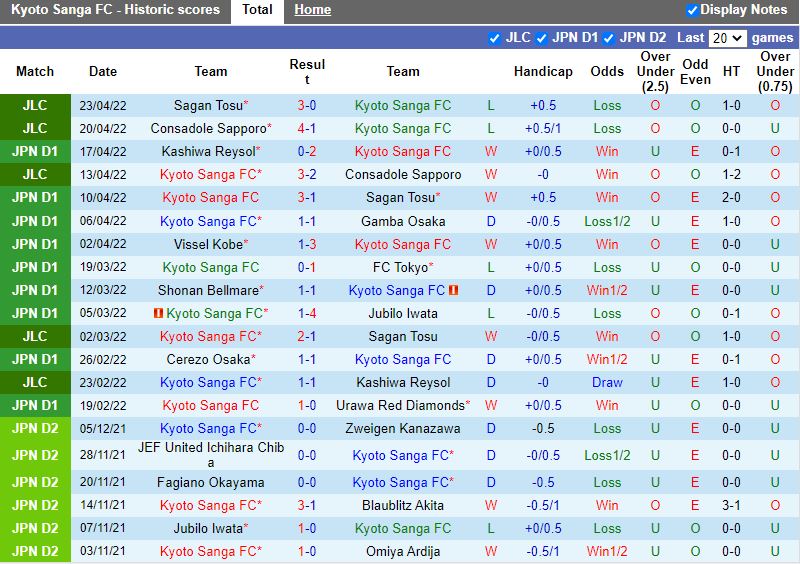
Task: Click JPN D2 league cell on 14/11/21 row
Action: coord(35,505)
